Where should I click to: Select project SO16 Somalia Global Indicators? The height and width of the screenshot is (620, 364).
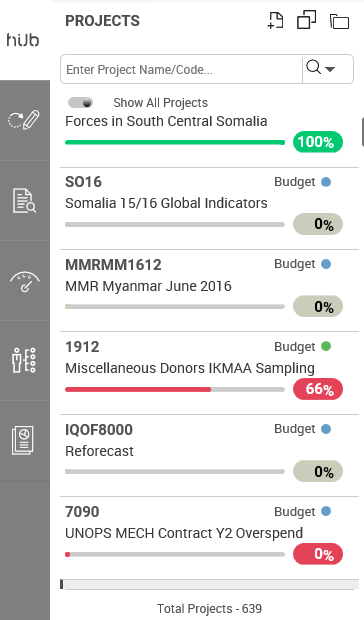click(209, 208)
